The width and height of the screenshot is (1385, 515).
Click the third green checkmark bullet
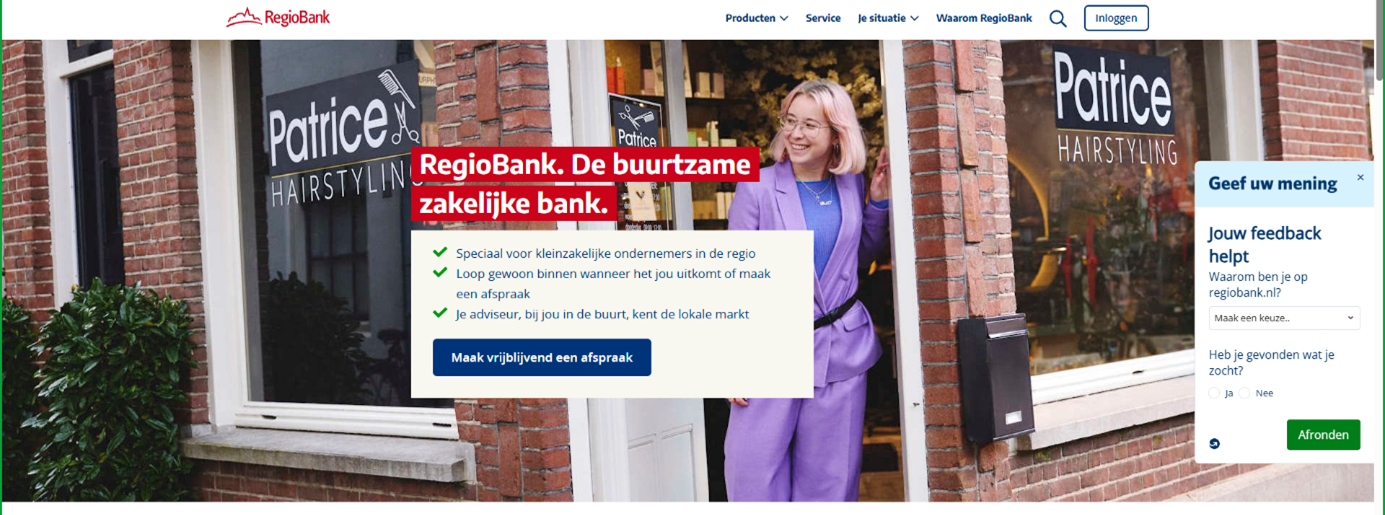440,313
